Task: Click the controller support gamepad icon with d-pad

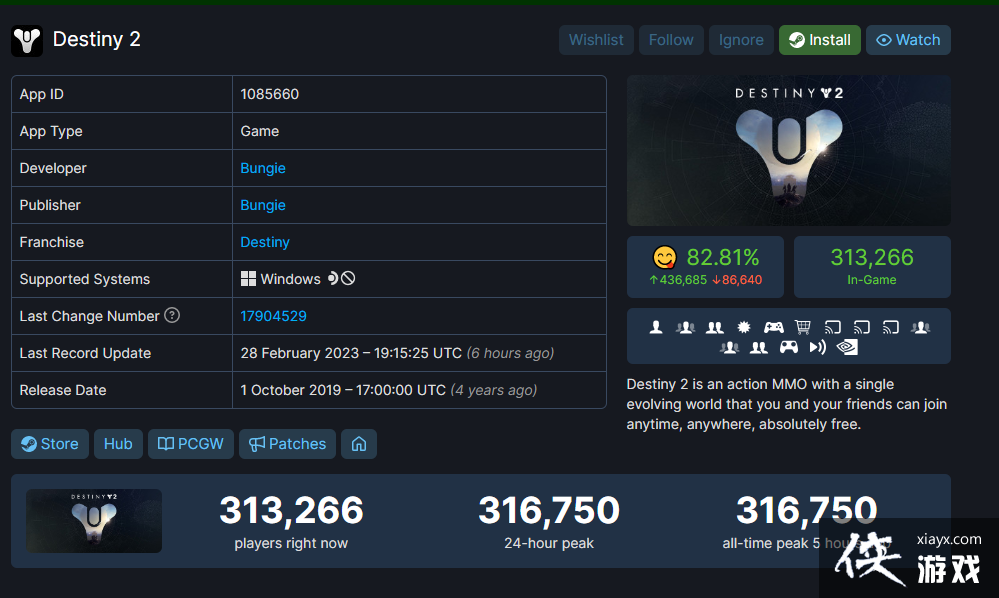Action: 773,327
